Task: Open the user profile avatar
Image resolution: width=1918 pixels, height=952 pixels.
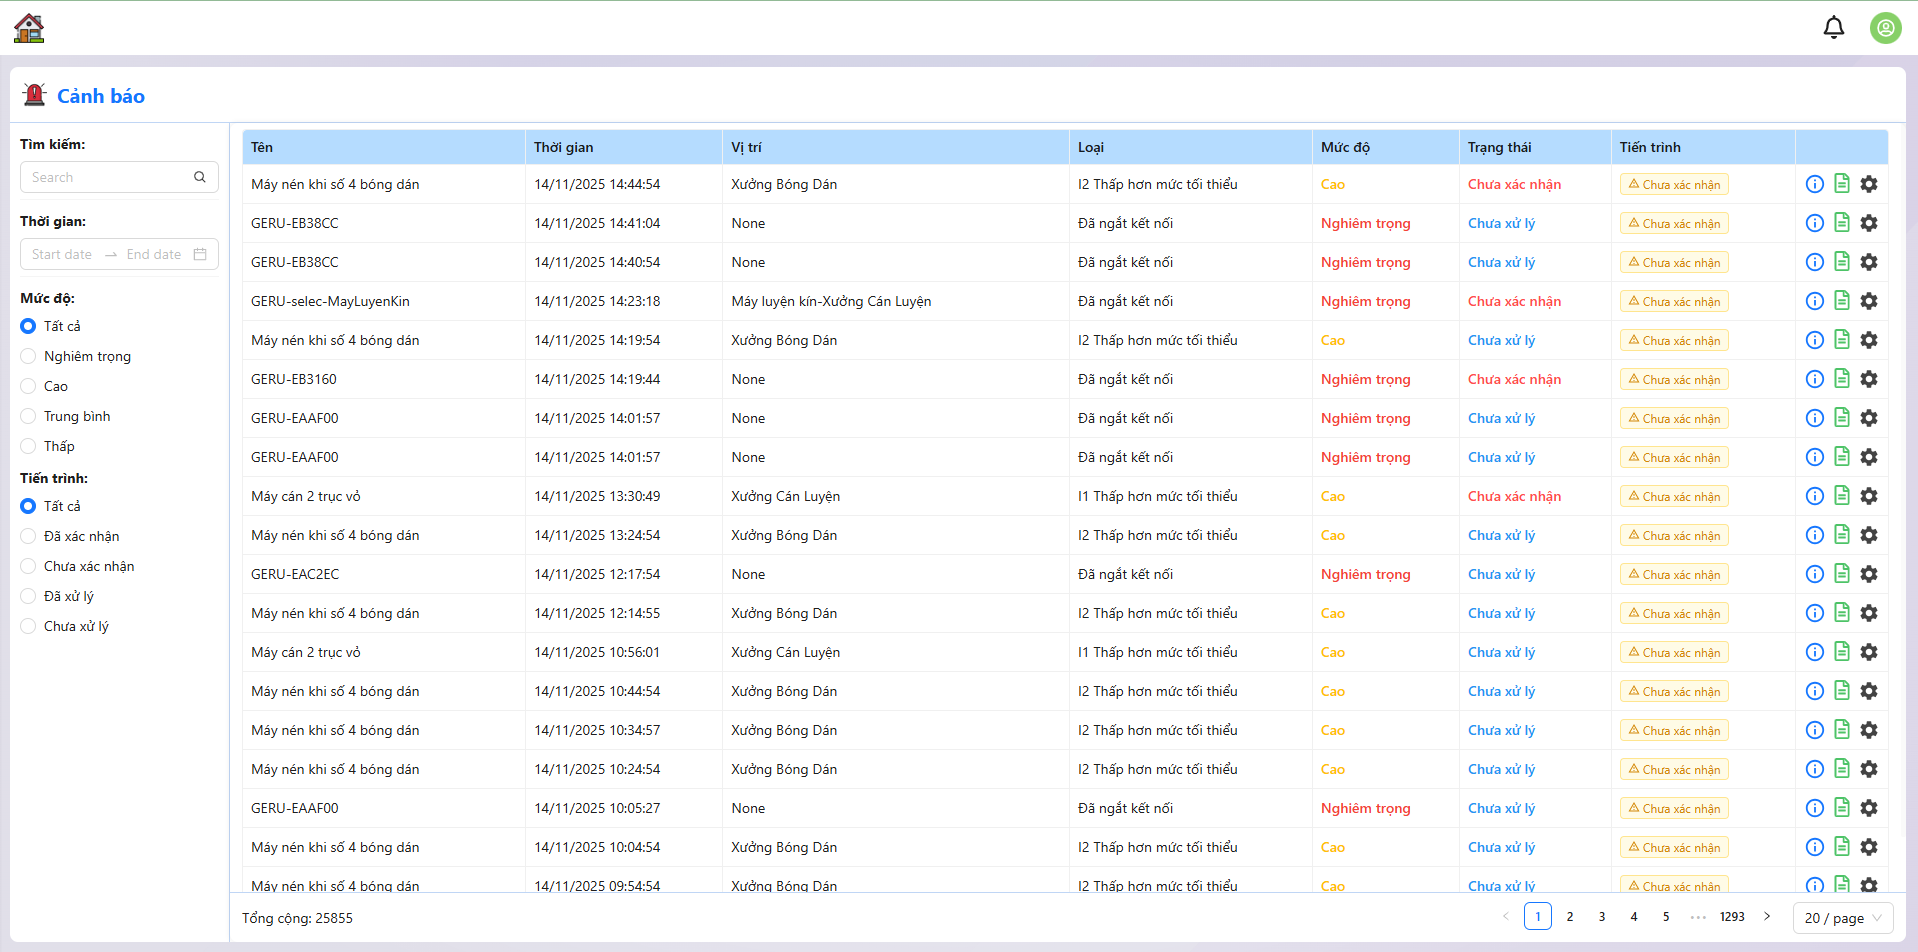Action: click(x=1885, y=28)
